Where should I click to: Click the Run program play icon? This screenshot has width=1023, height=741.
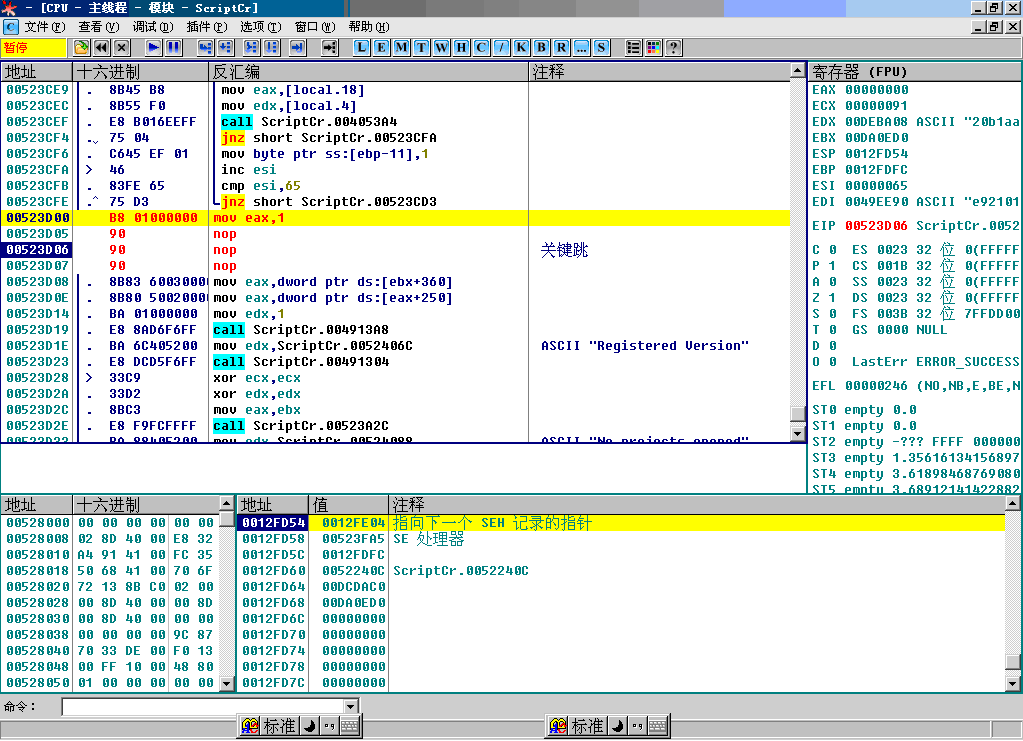(x=153, y=47)
